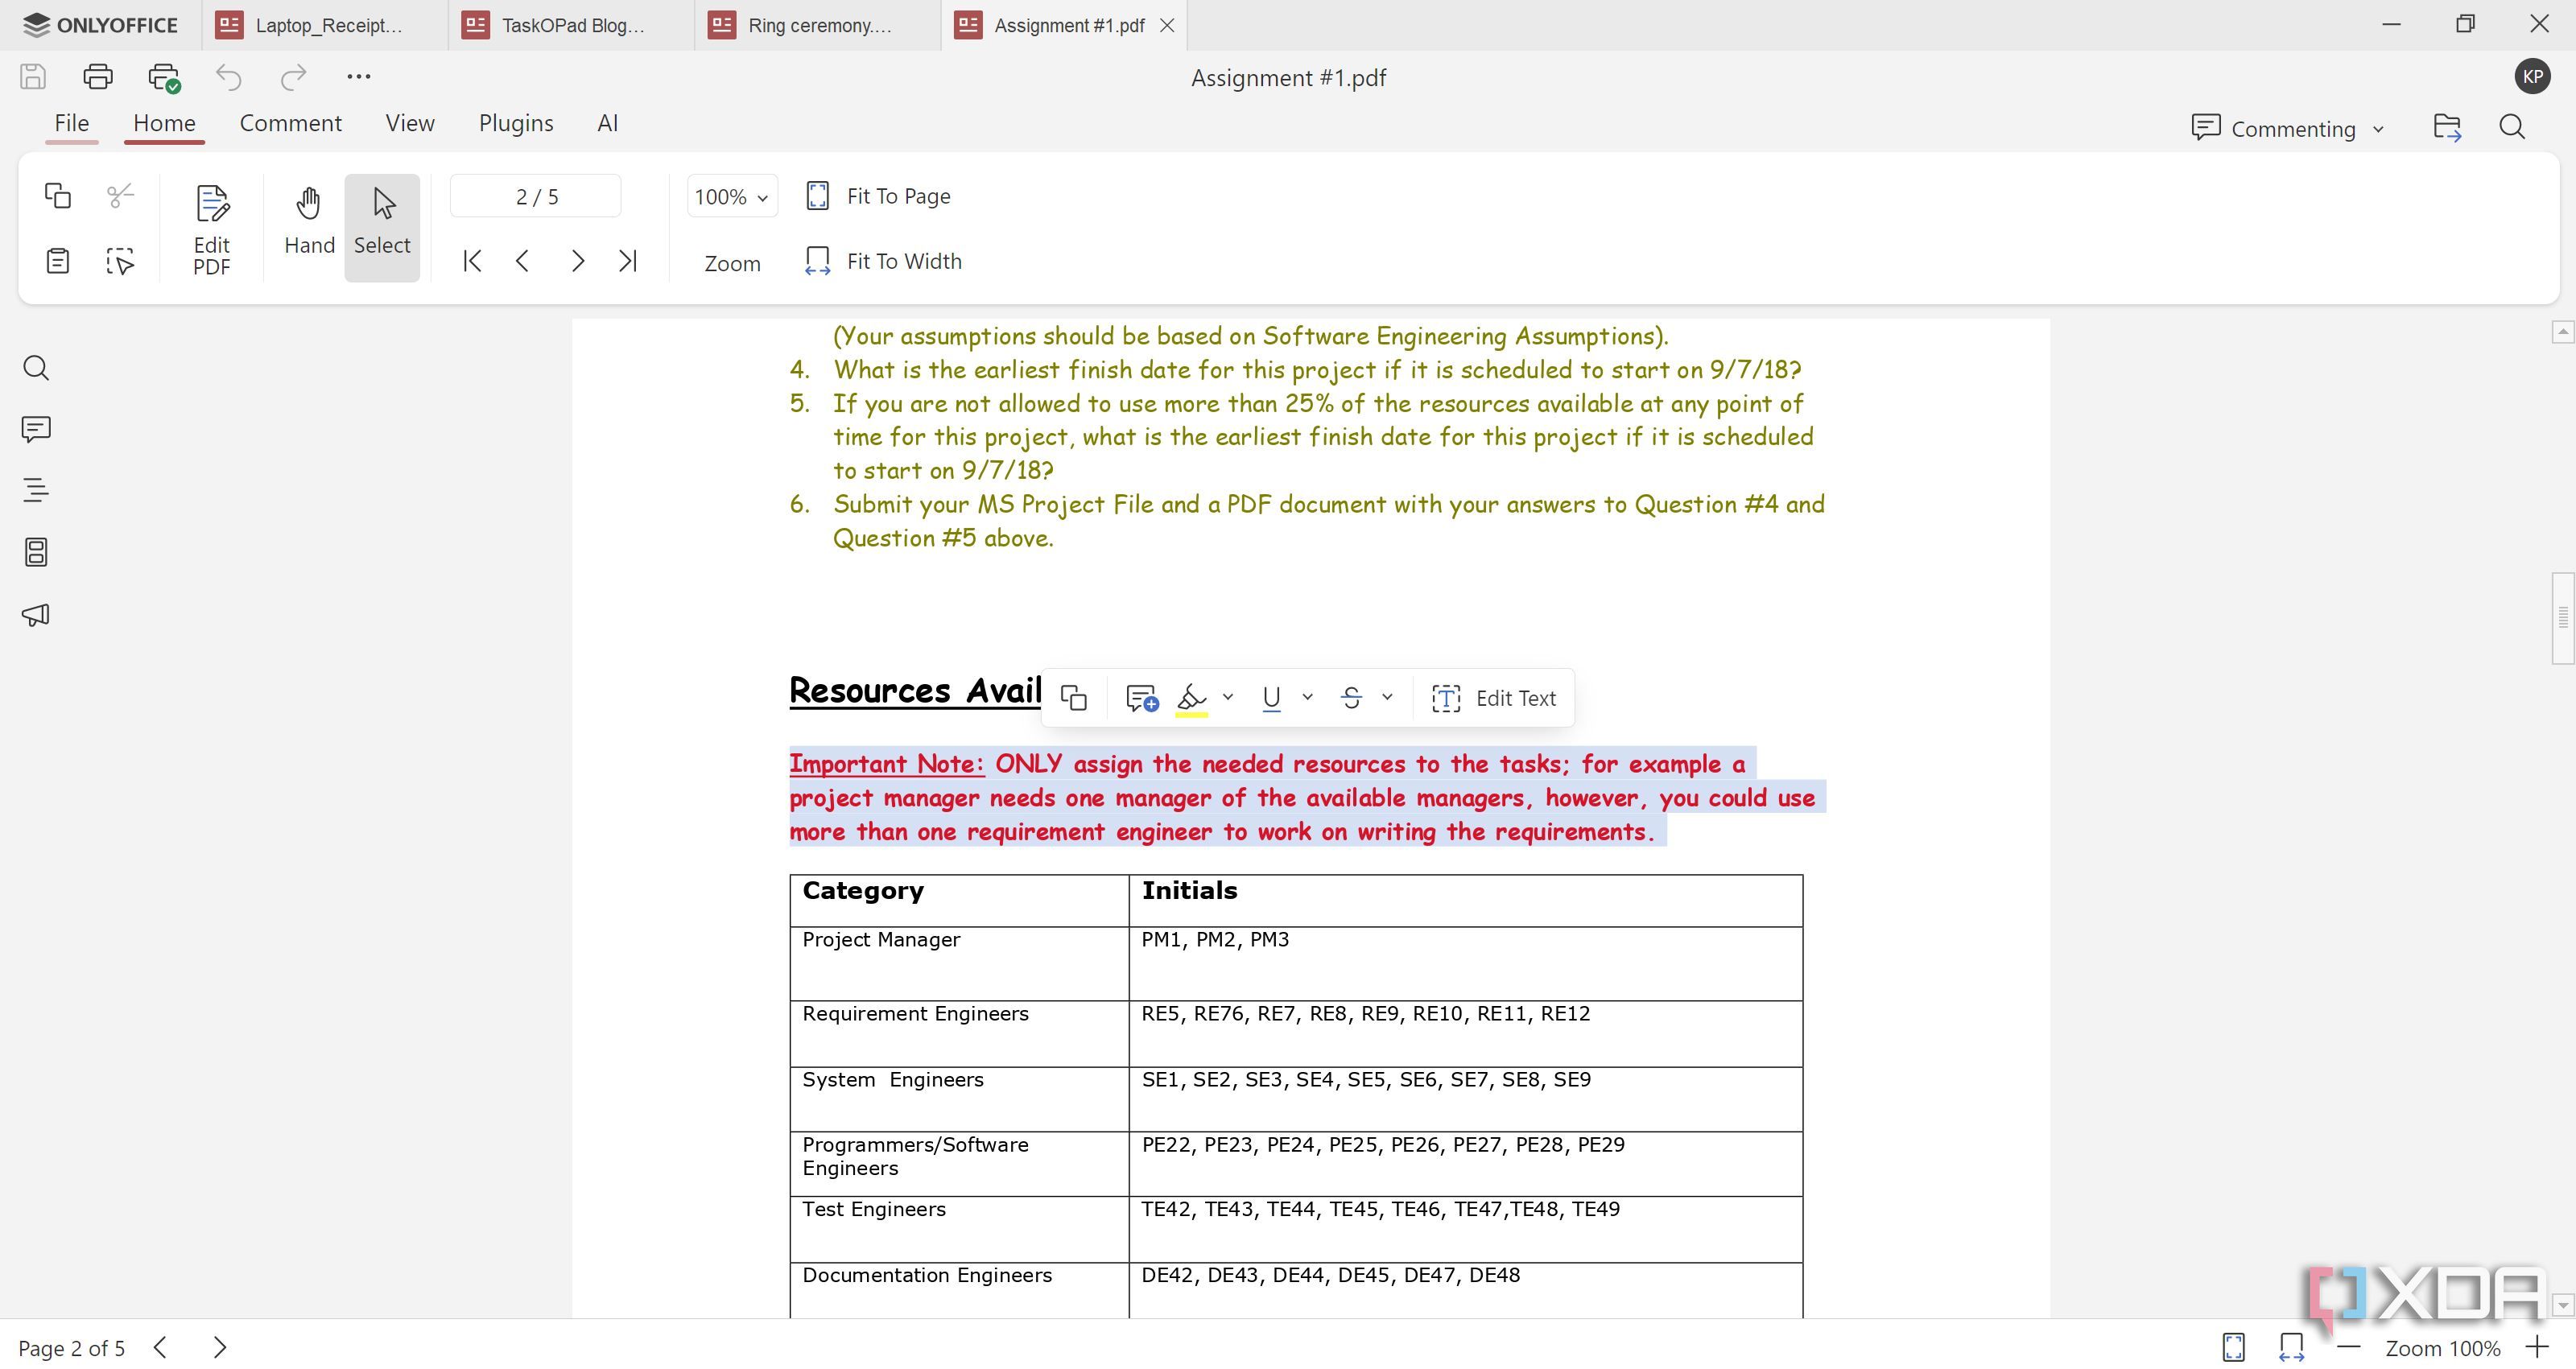Image resolution: width=2576 pixels, height=1369 pixels.
Task: Click the Edit Text button
Action: tap(1494, 698)
